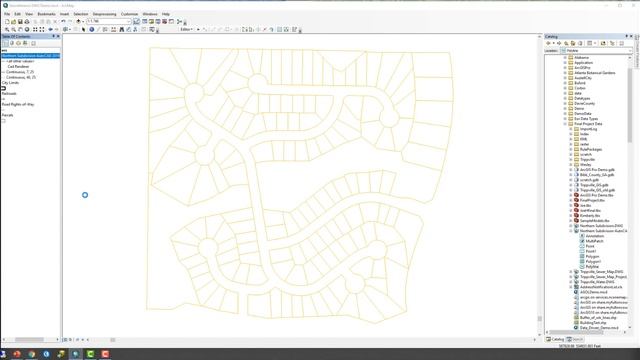Use Fixed Zoom In tool
This screenshot has width=640, height=360.
coord(35,30)
